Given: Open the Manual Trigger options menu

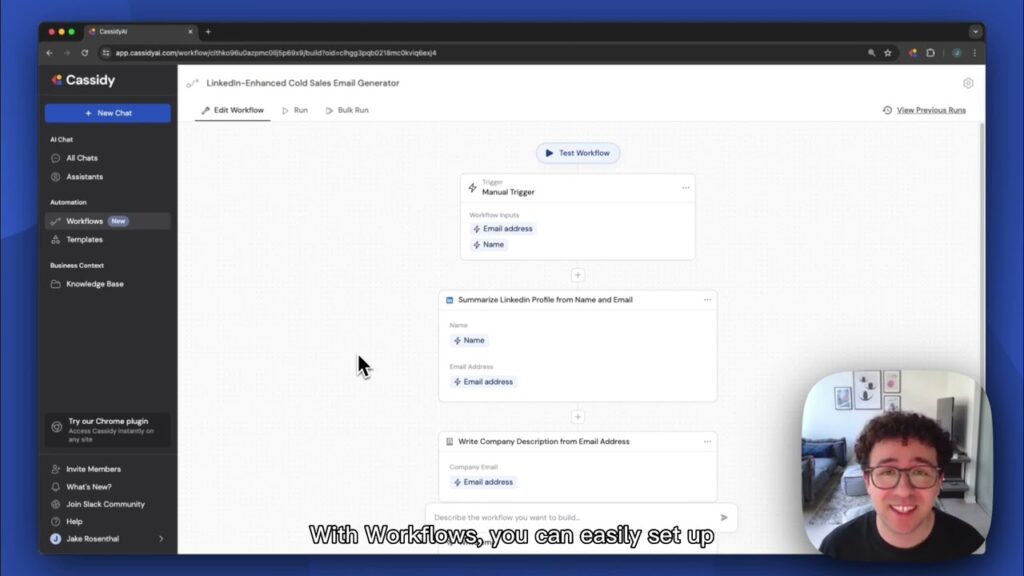Looking at the screenshot, I should (x=686, y=187).
